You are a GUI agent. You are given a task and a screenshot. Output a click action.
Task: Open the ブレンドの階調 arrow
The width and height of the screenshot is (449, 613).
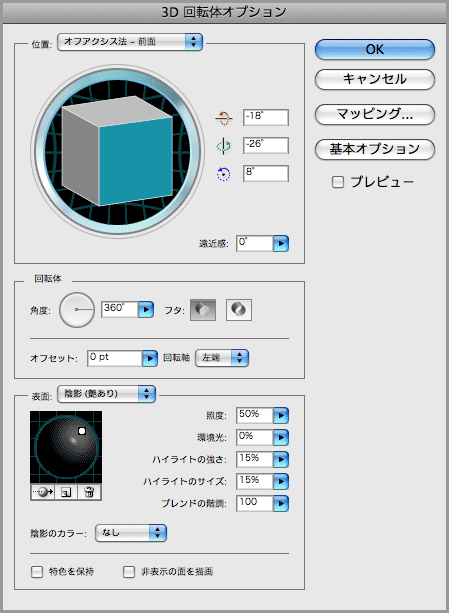point(281,504)
